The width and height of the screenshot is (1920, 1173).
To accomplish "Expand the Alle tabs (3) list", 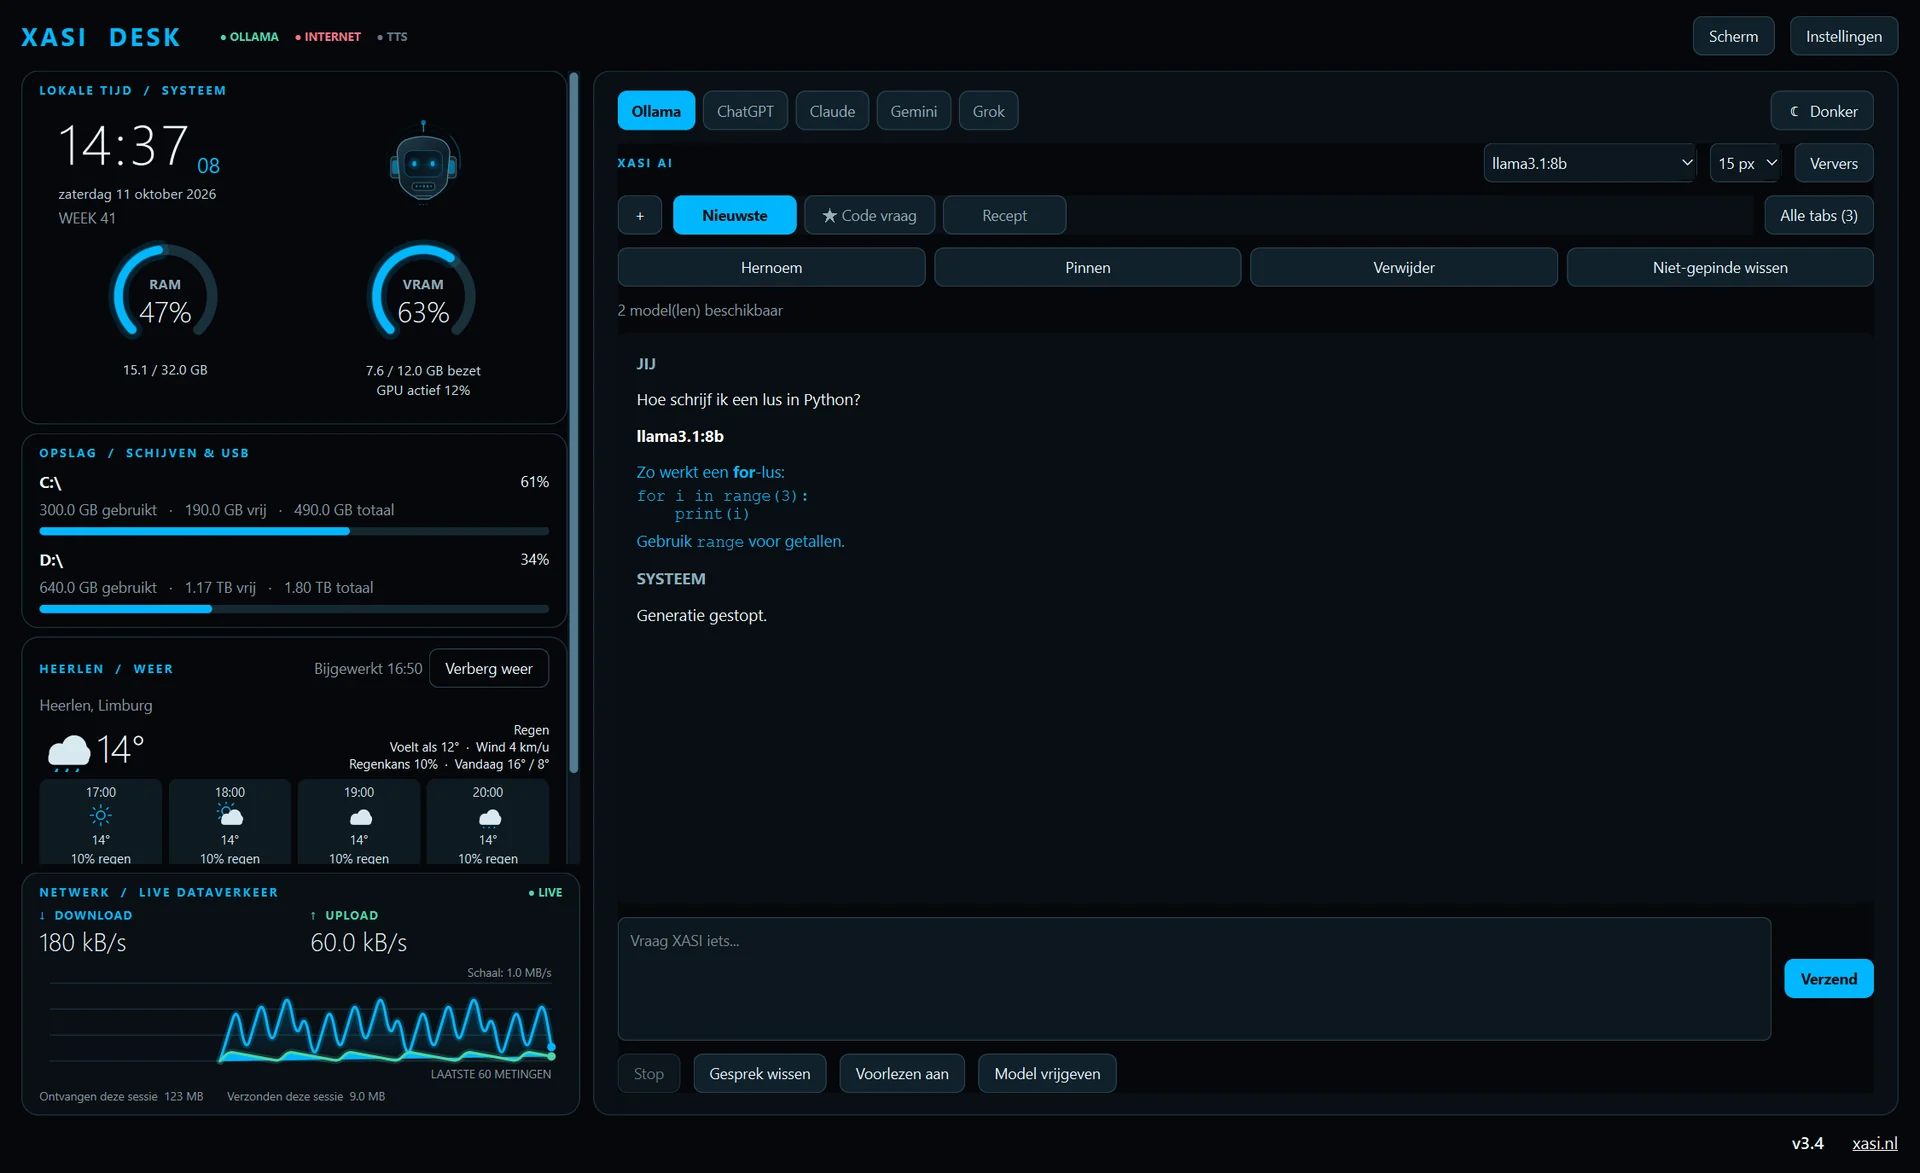I will click(1819, 215).
